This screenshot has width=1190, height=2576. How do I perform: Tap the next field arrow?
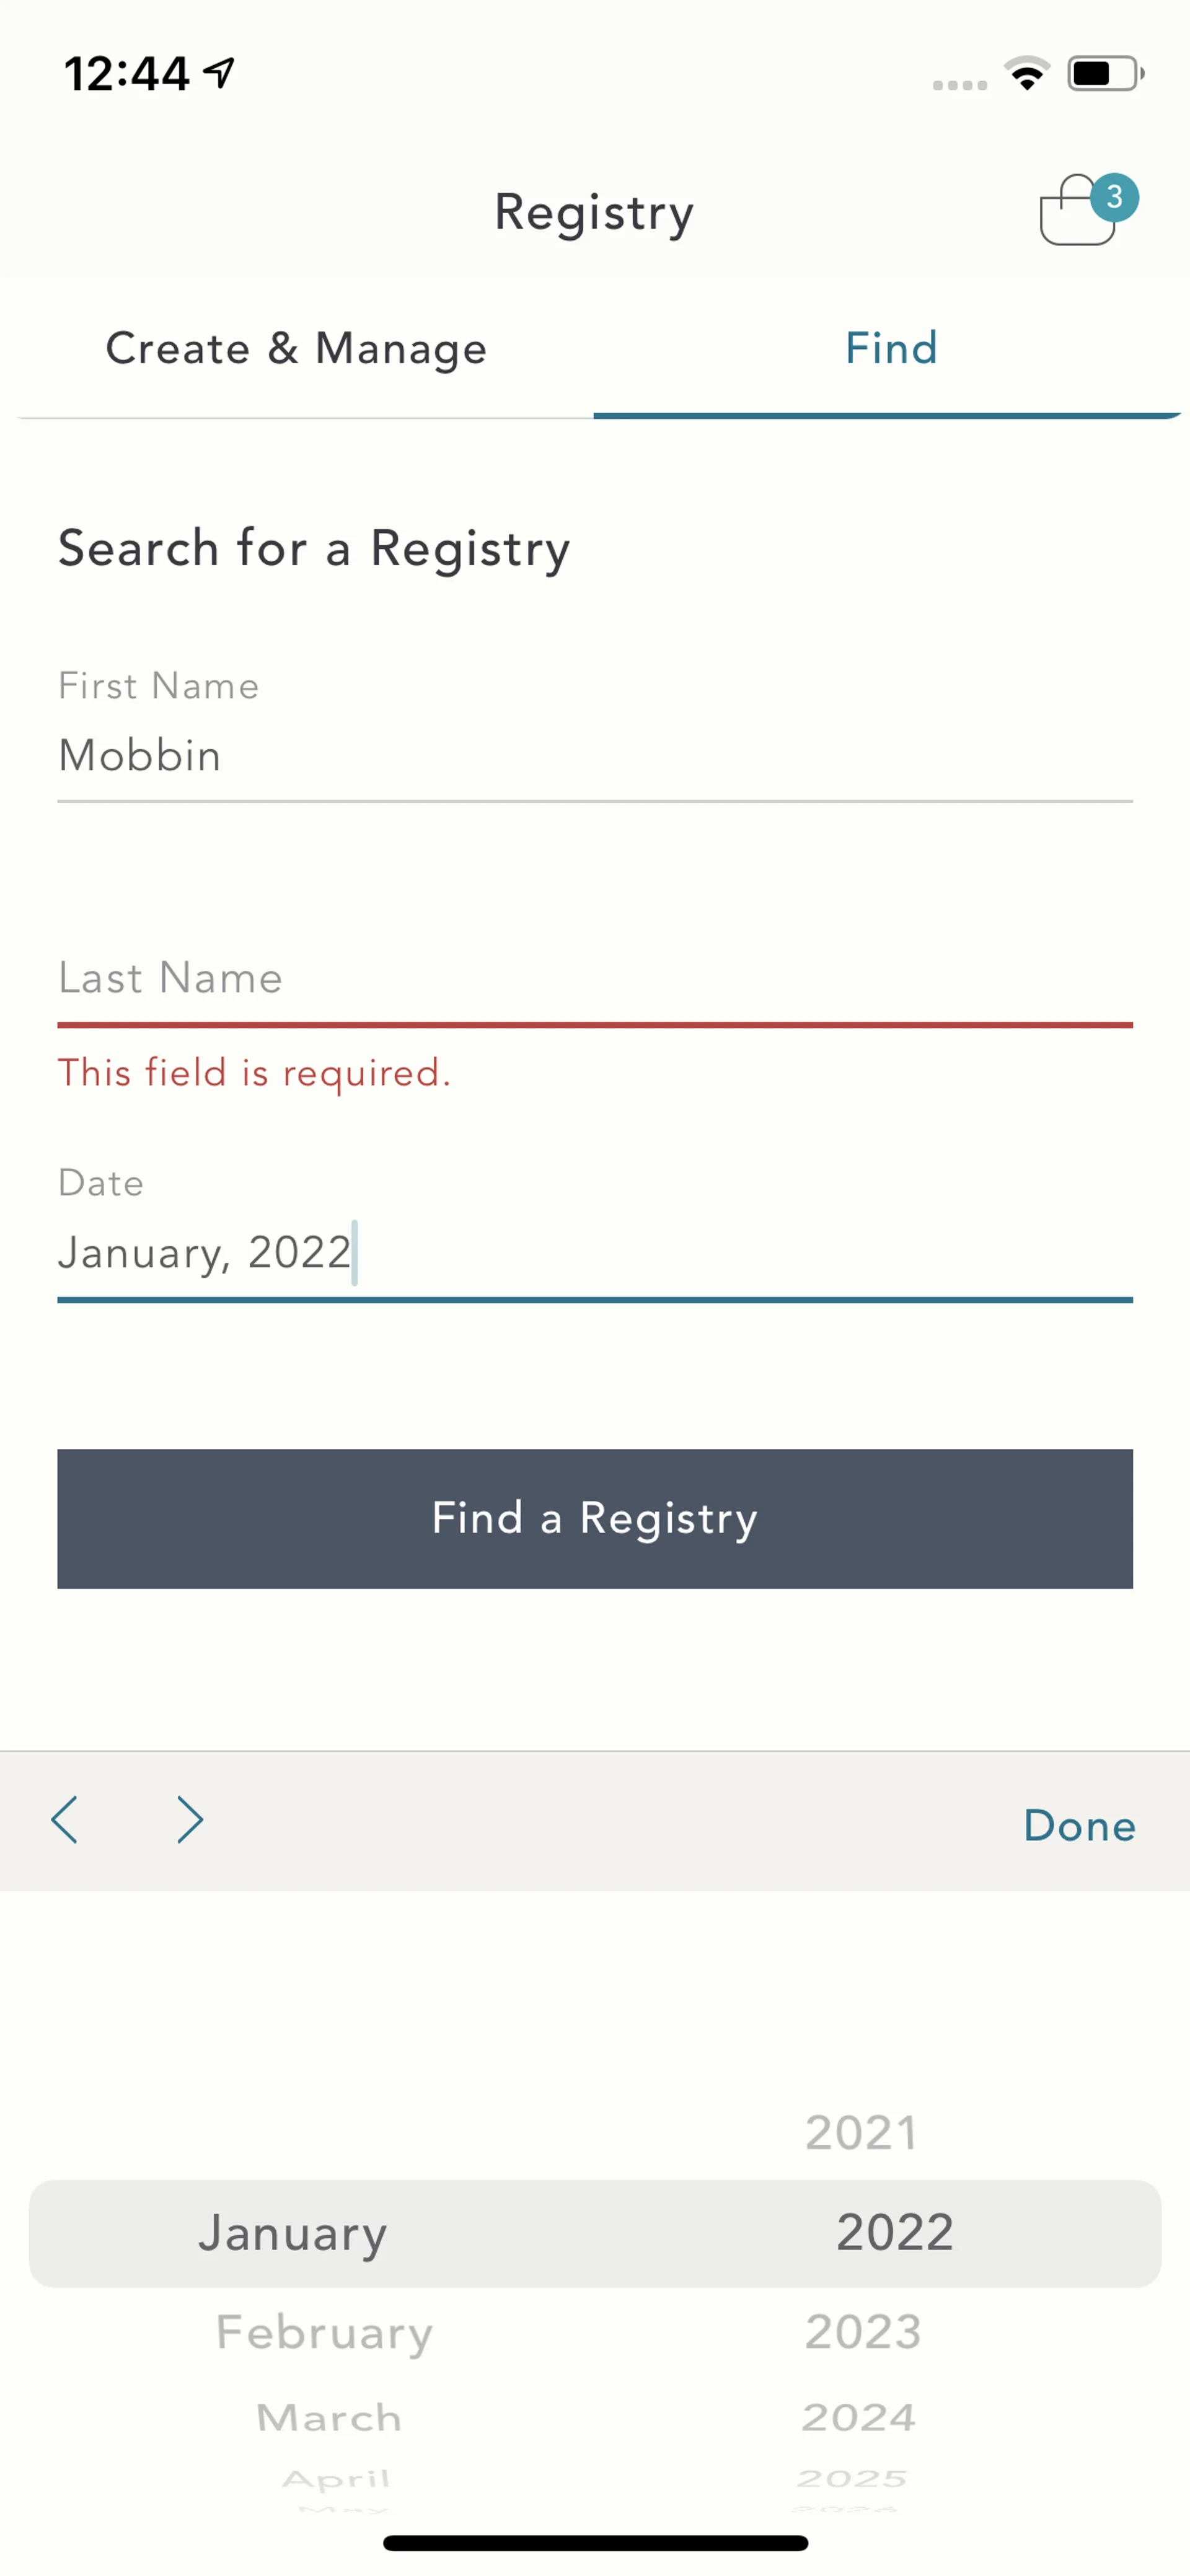click(x=189, y=1820)
